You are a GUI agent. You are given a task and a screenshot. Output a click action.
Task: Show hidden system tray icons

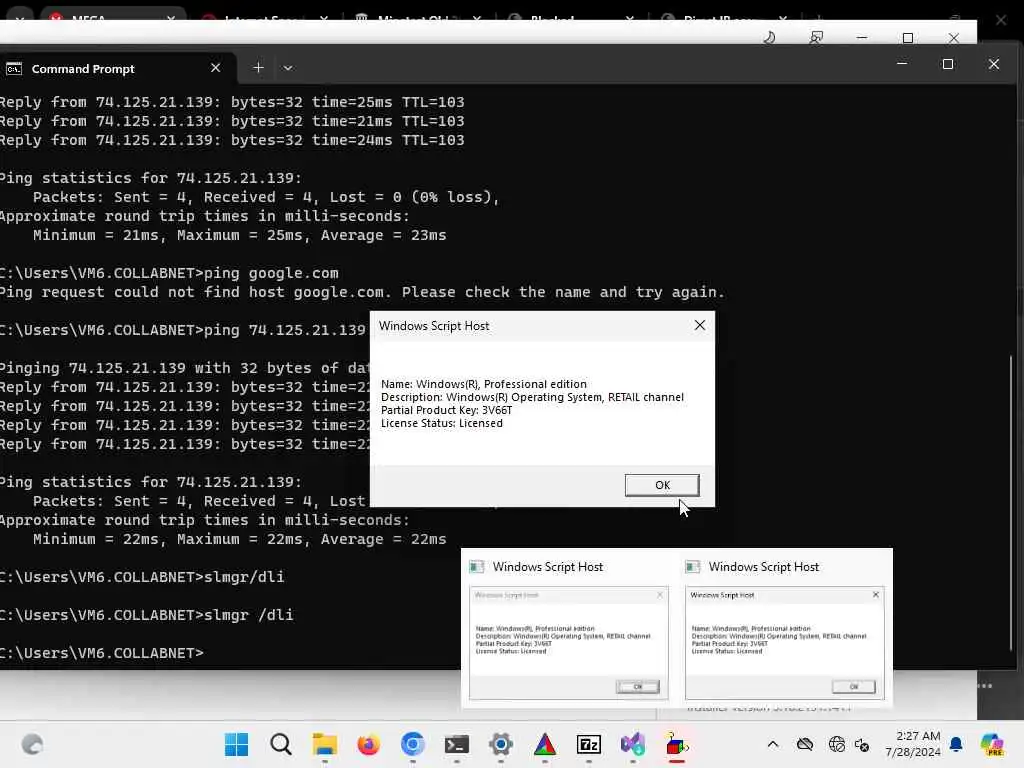773,744
